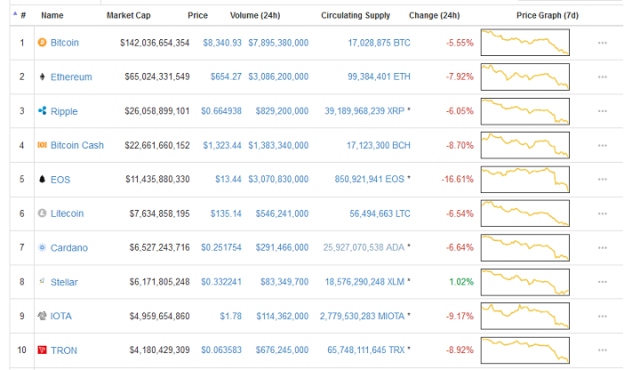Open IOTA 7-day price graph

(x=525, y=316)
